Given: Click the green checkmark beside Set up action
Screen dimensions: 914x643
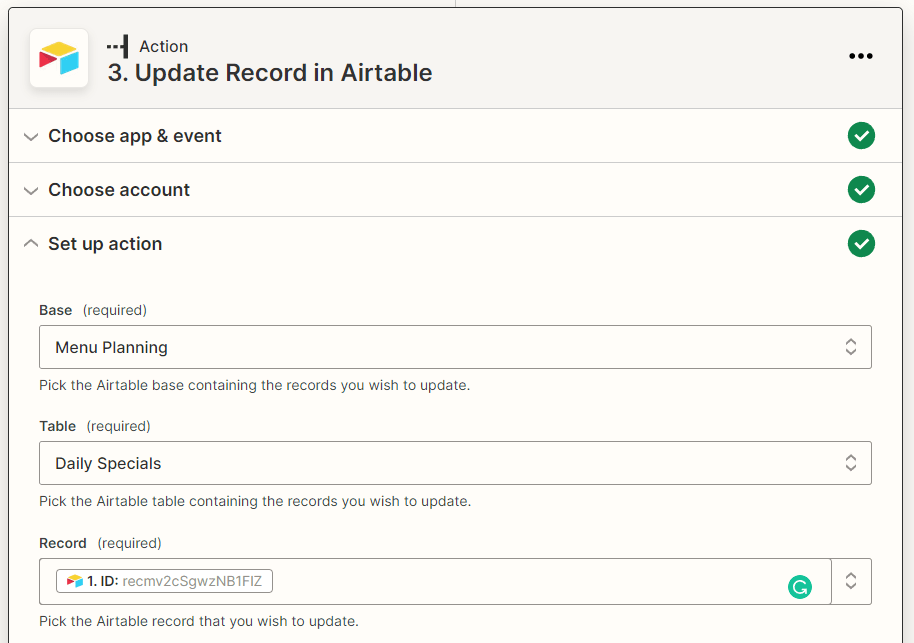Looking at the screenshot, I should [860, 244].
